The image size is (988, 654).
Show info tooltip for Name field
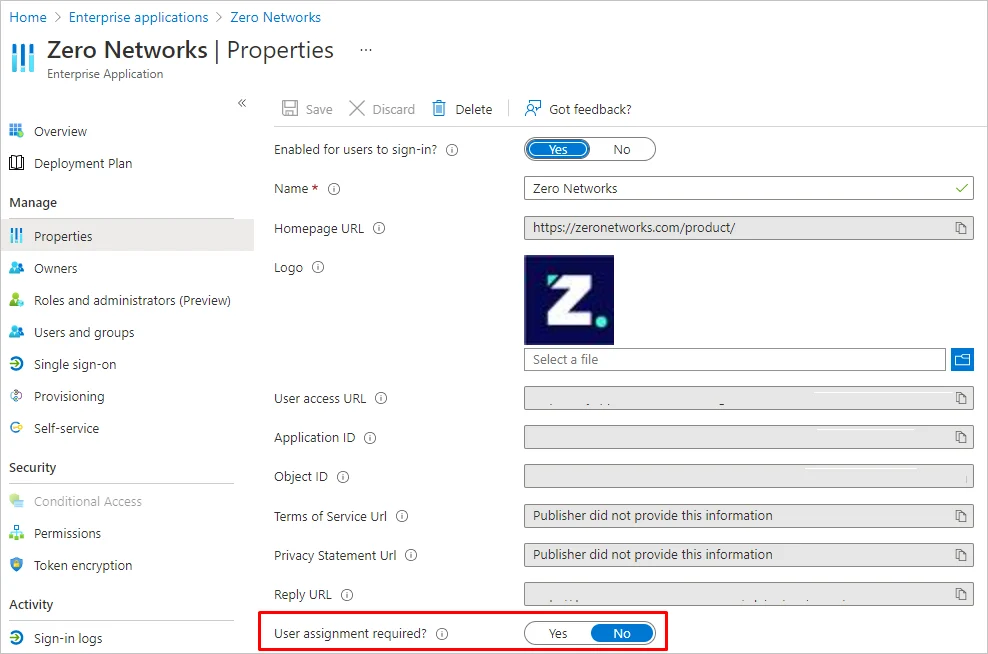tap(334, 189)
